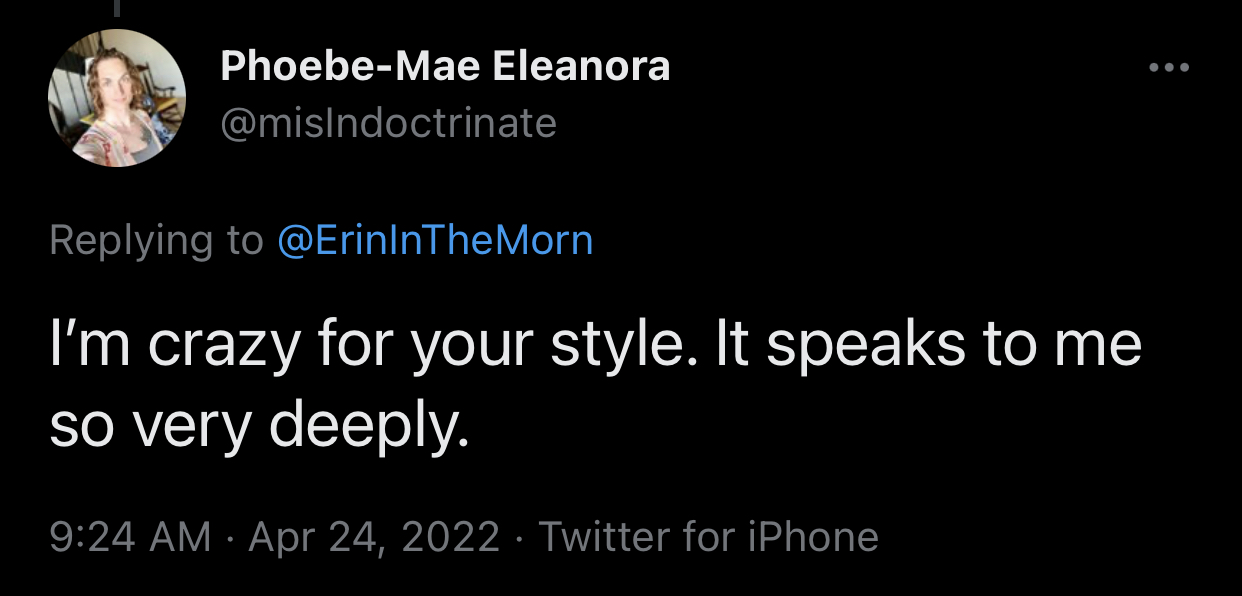Click the Apr 24, 2022 date
The height and width of the screenshot is (596, 1242).
(x=374, y=537)
